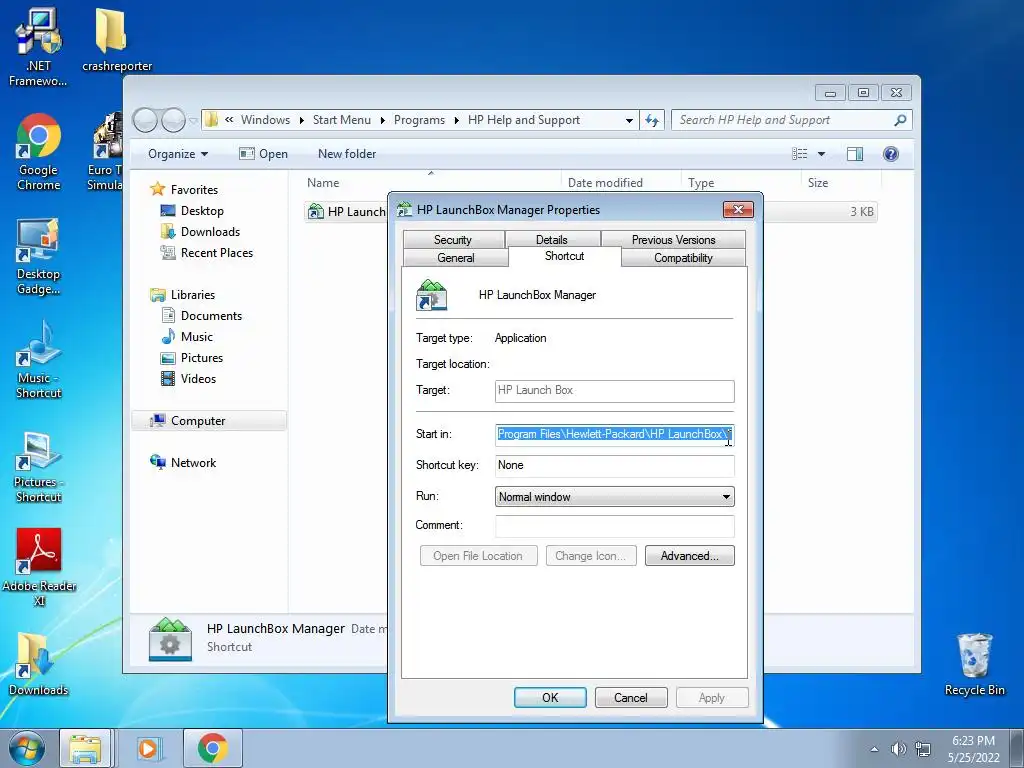Open the Organize dropdown menu
This screenshot has width=1024, height=768.
178,154
